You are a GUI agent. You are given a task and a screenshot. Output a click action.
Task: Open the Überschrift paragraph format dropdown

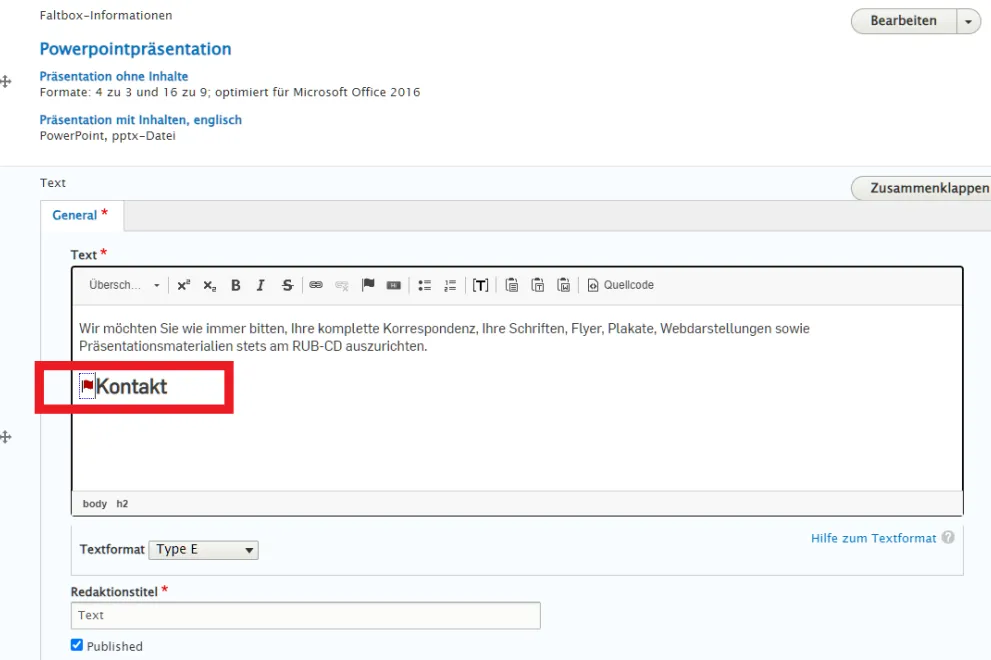point(124,285)
